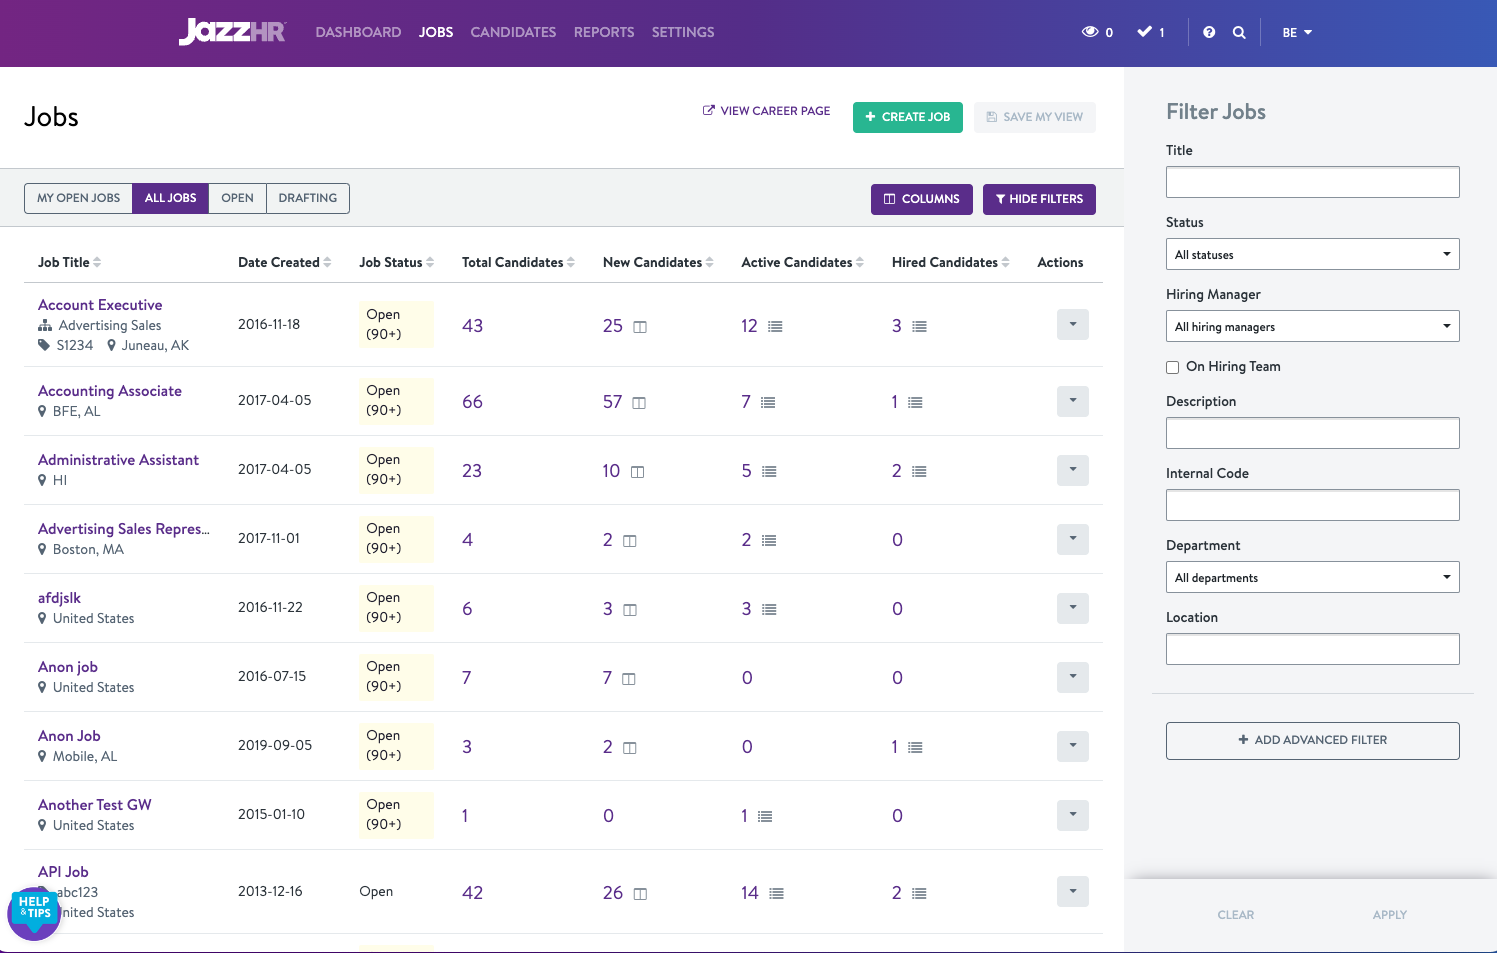
Task: Click the Clear filters button
Action: (x=1235, y=915)
